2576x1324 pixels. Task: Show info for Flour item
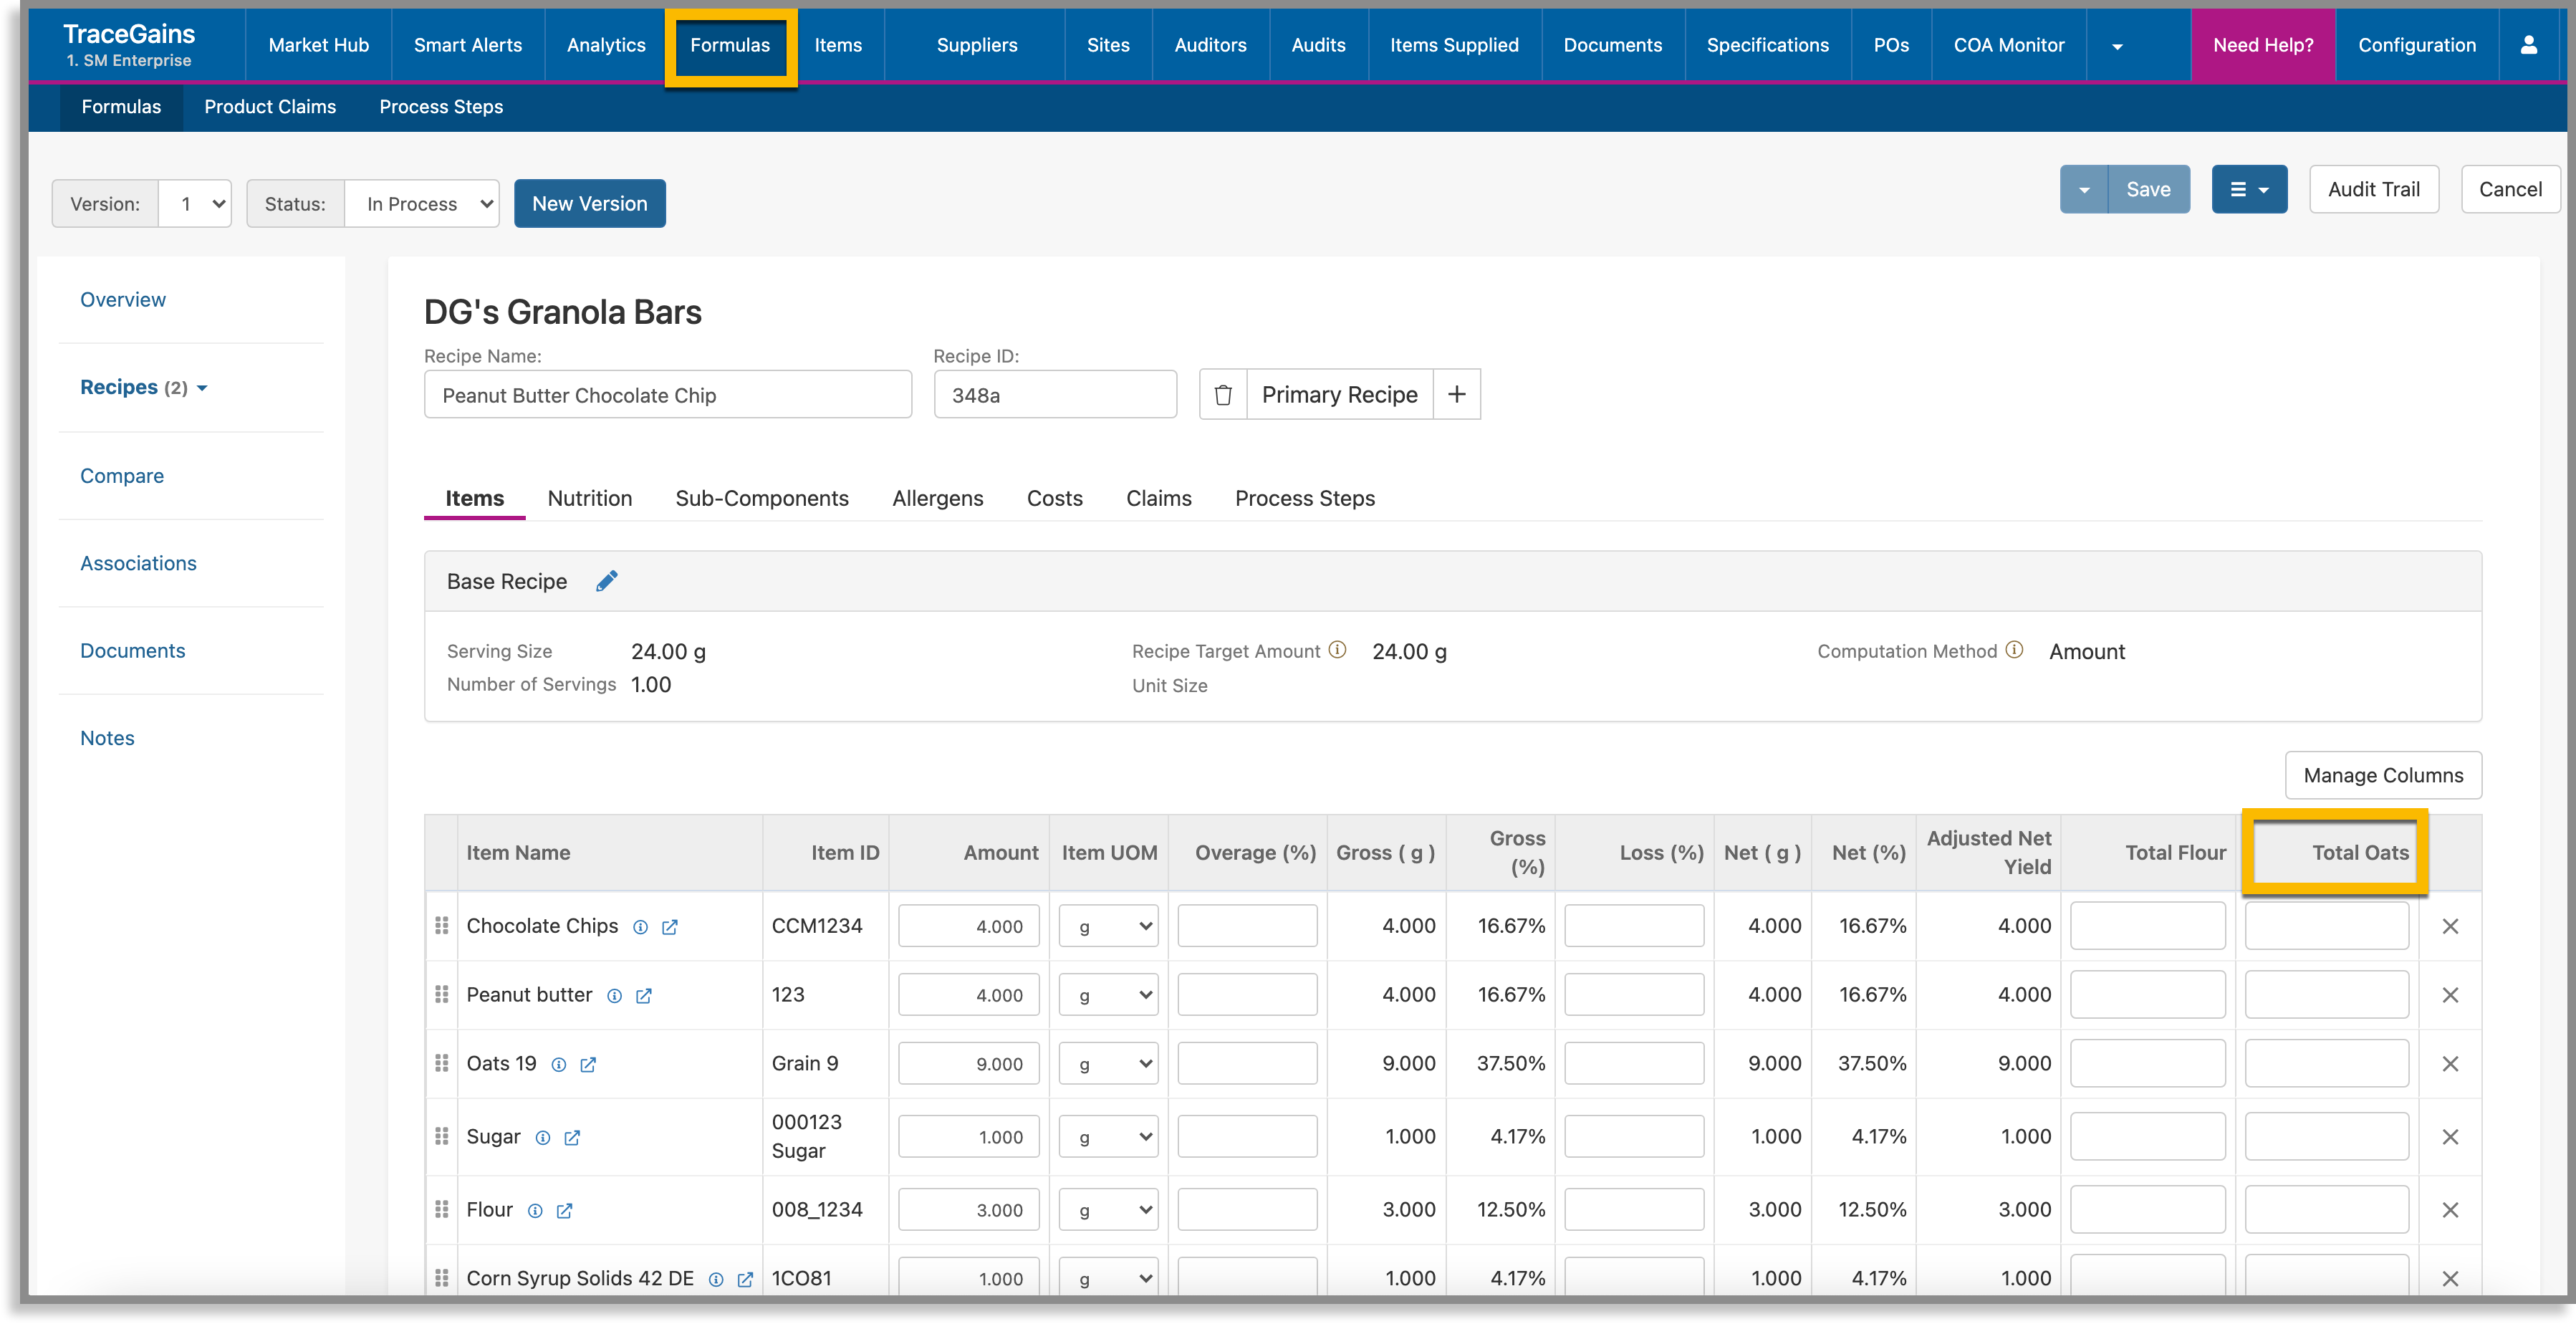[535, 1211]
